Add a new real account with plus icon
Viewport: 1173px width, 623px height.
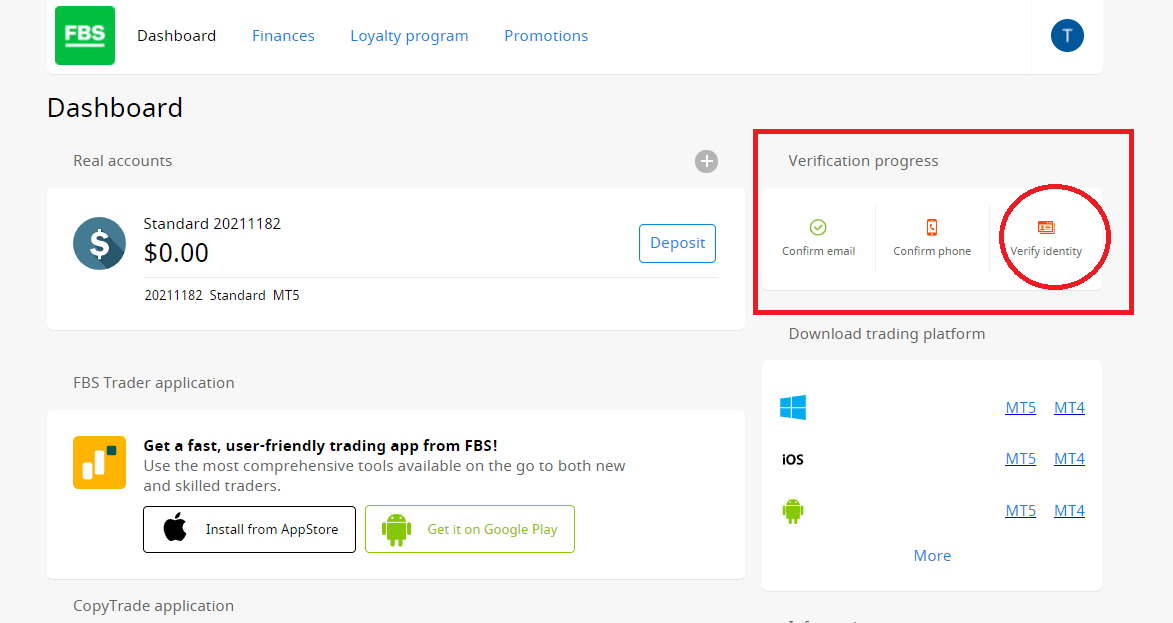pyautogui.click(x=707, y=161)
